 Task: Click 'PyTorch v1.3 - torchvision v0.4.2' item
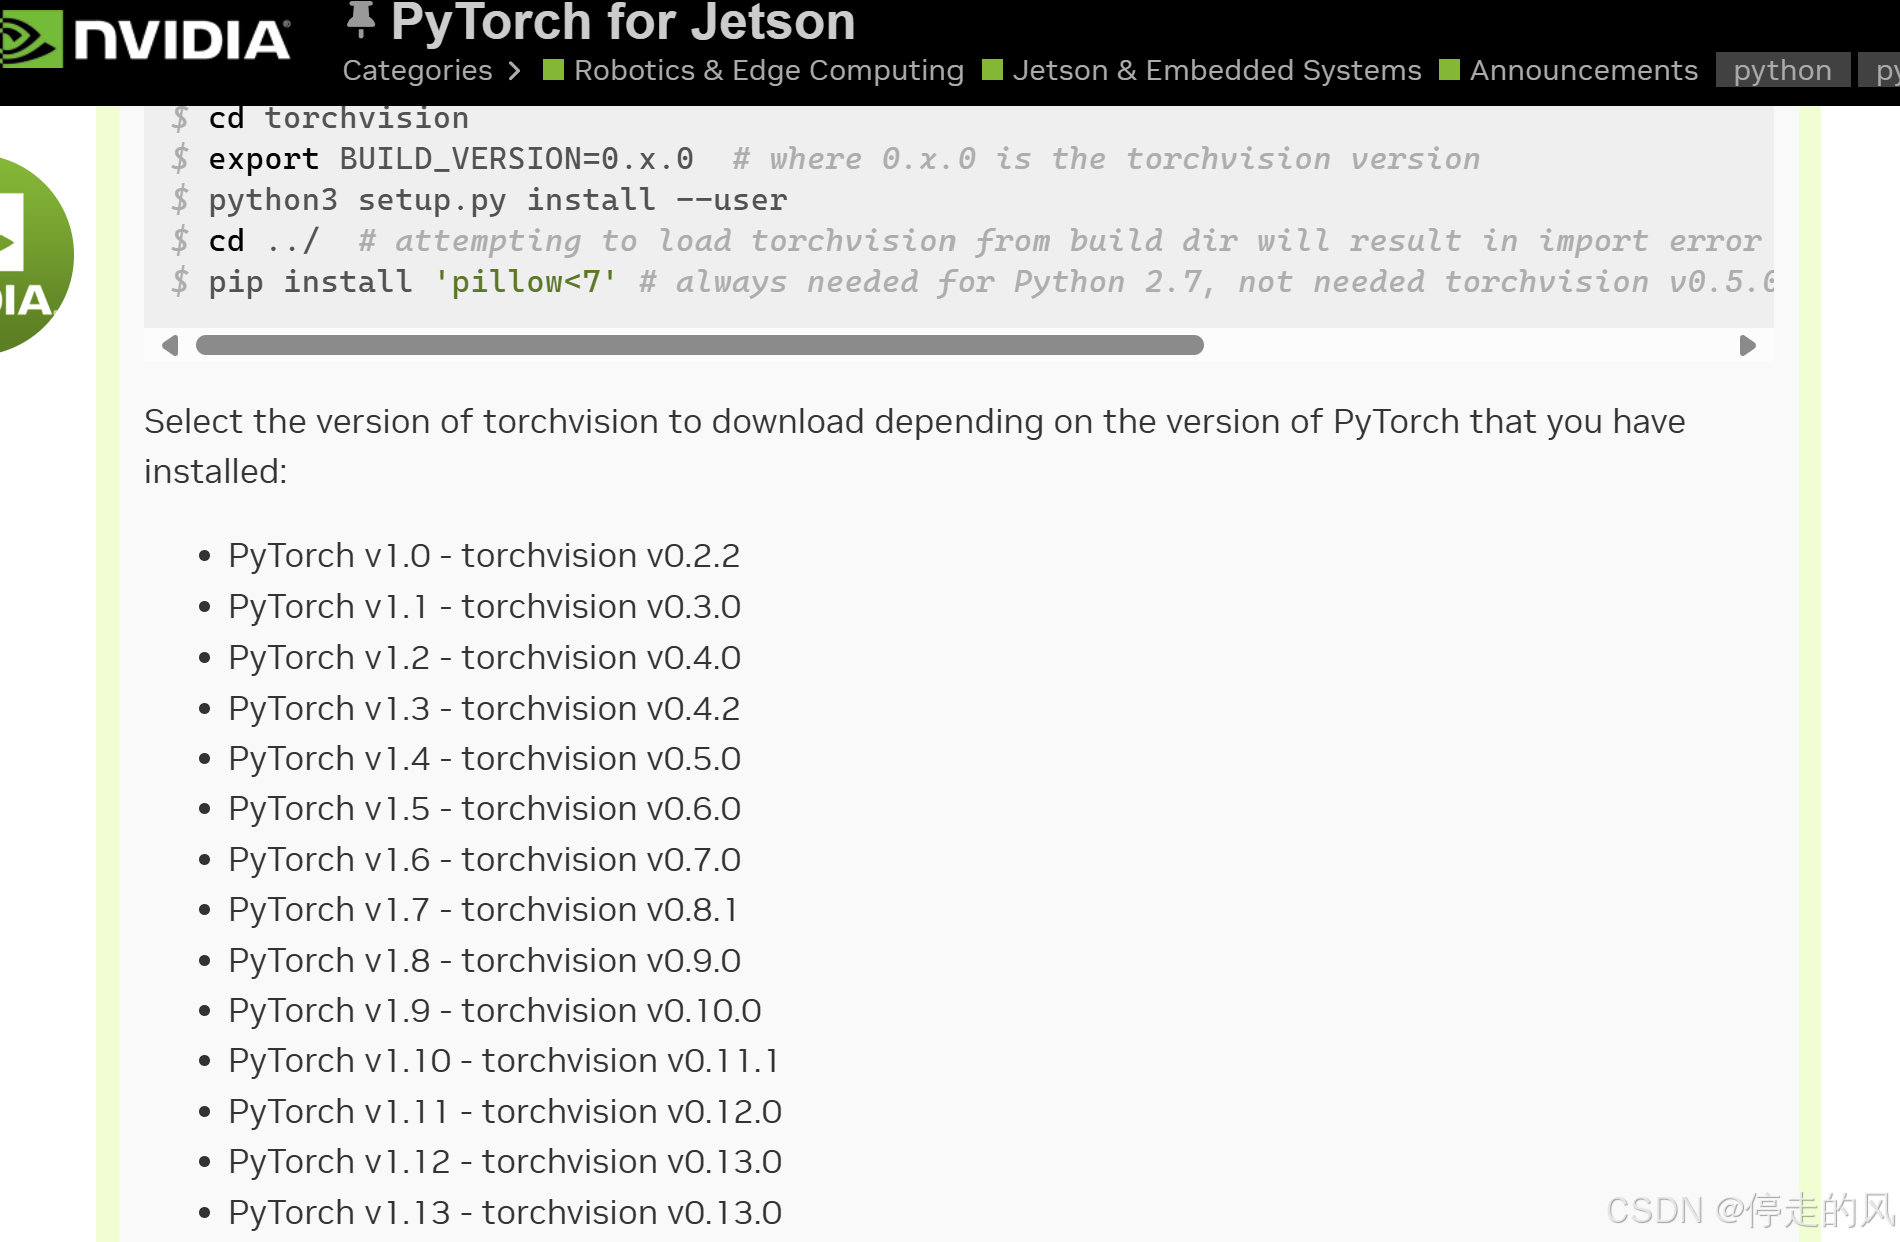pos(484,708)
